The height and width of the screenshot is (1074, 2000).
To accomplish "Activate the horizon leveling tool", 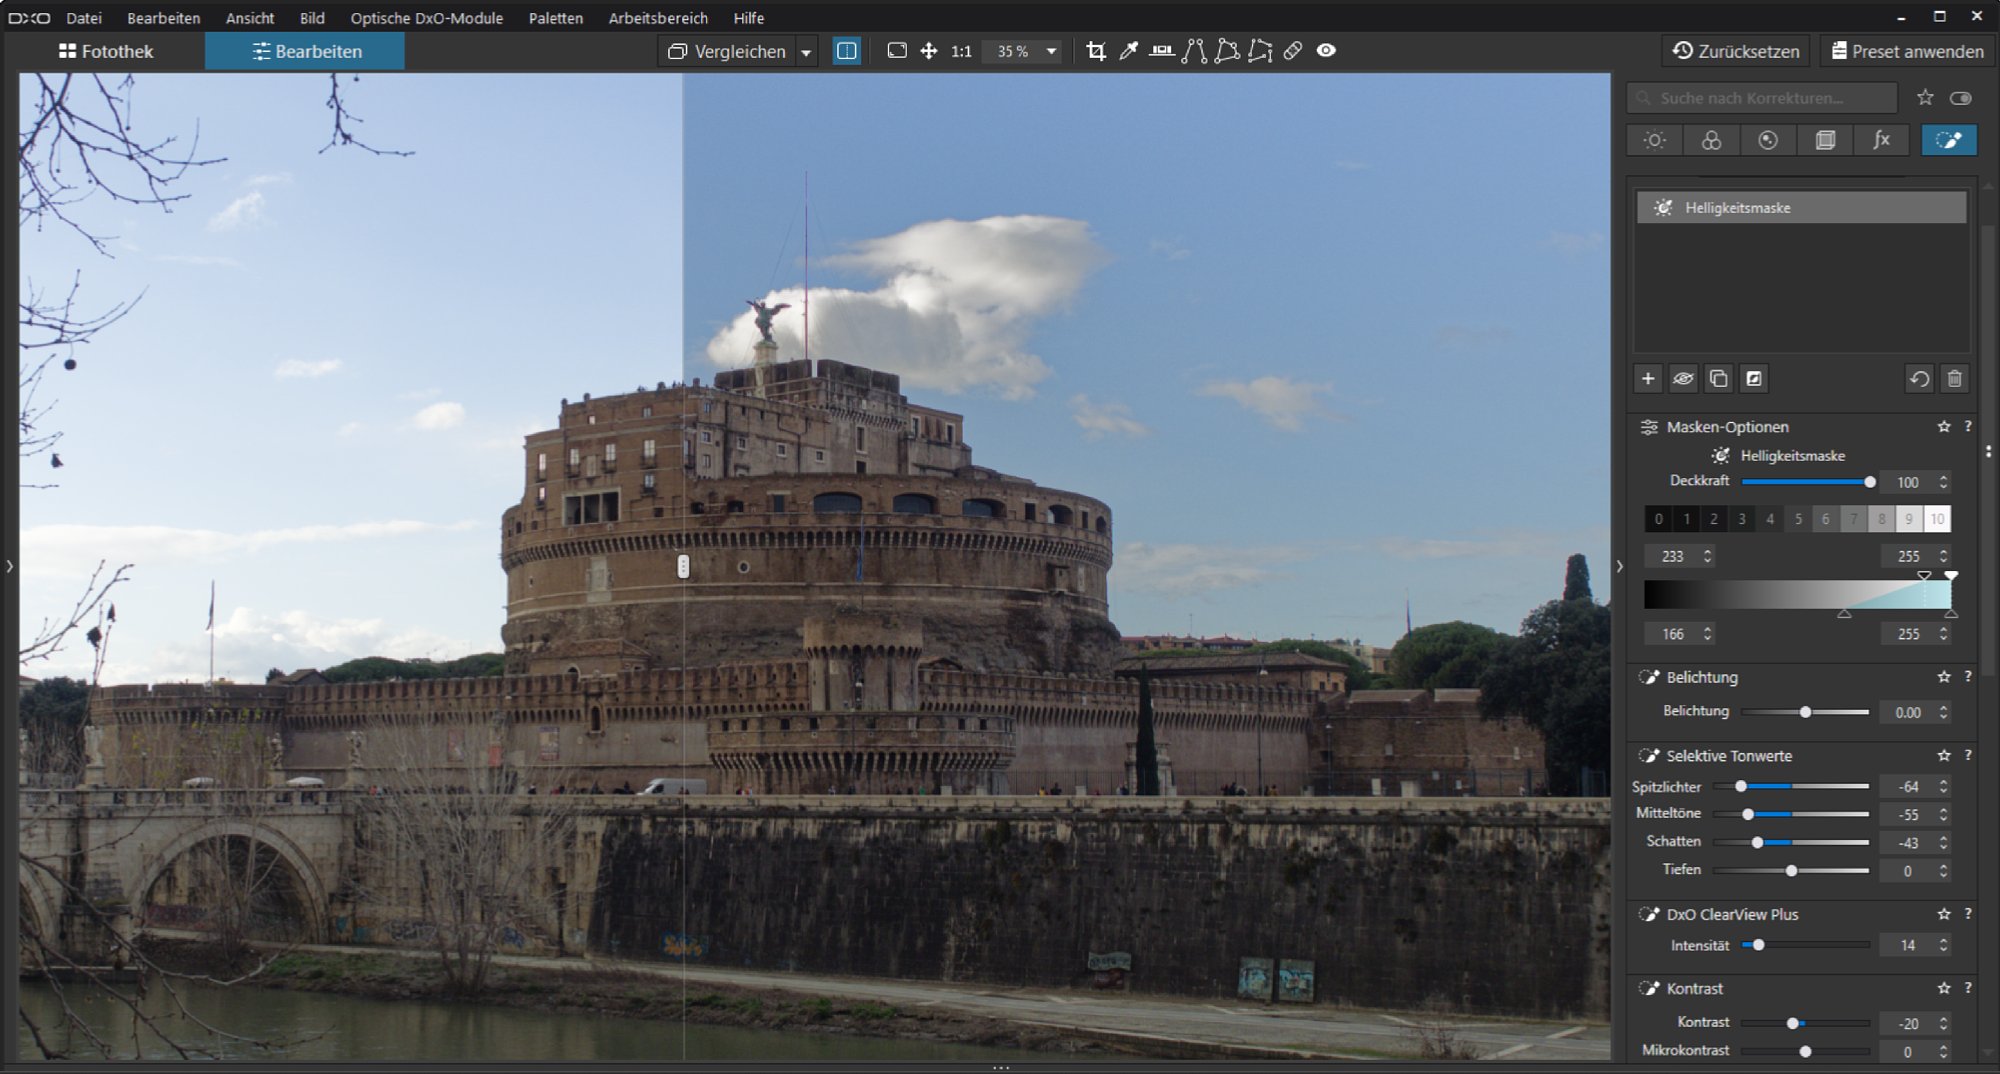I will point(1161,51).
